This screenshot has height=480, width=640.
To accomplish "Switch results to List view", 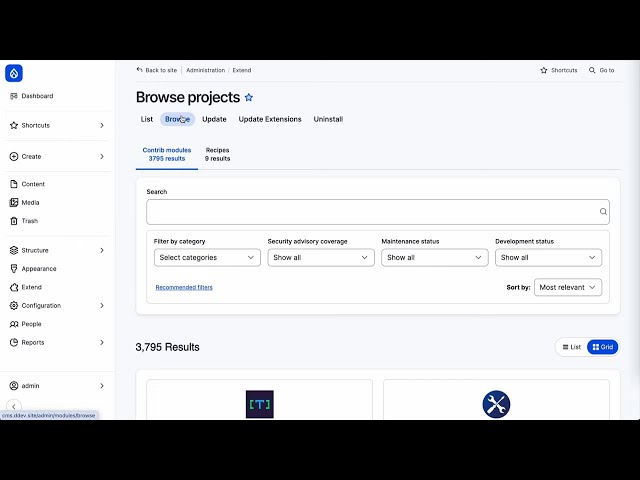I will tap(571, 347).
